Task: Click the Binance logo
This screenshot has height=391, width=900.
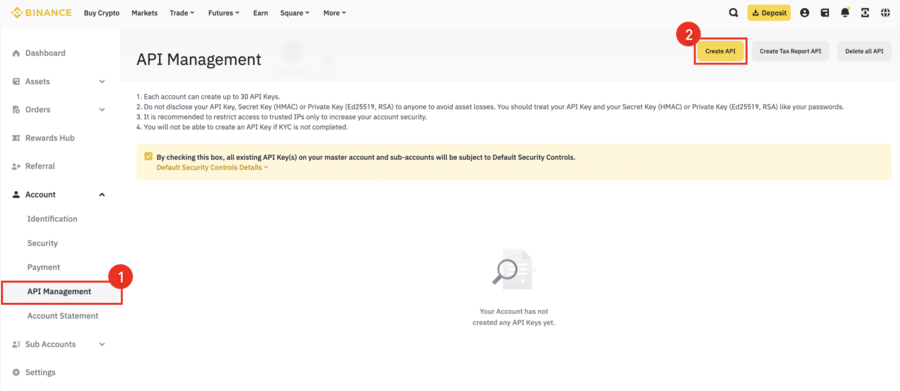Action: pos(41,13)
